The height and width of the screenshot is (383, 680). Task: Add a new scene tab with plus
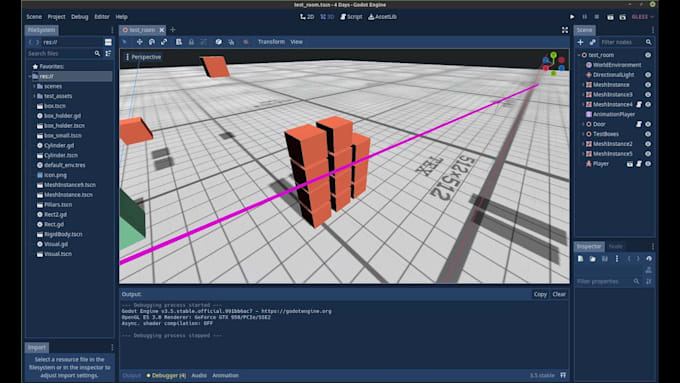[x=173, y=29]
